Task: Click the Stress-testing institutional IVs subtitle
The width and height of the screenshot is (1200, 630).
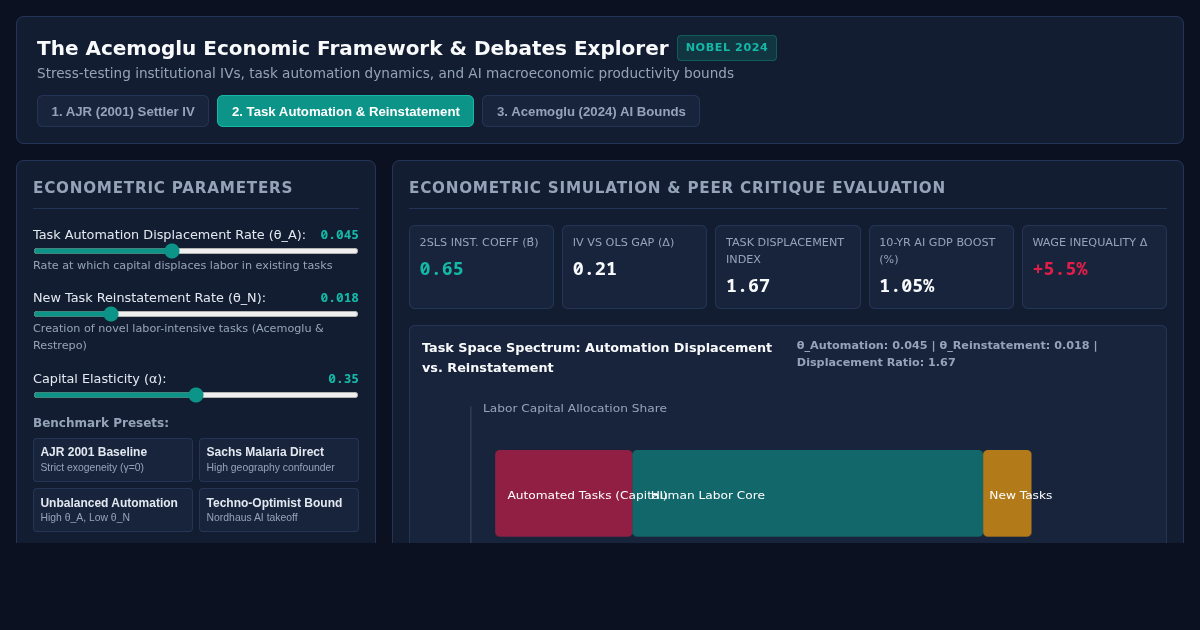Action: pos(385,73)
